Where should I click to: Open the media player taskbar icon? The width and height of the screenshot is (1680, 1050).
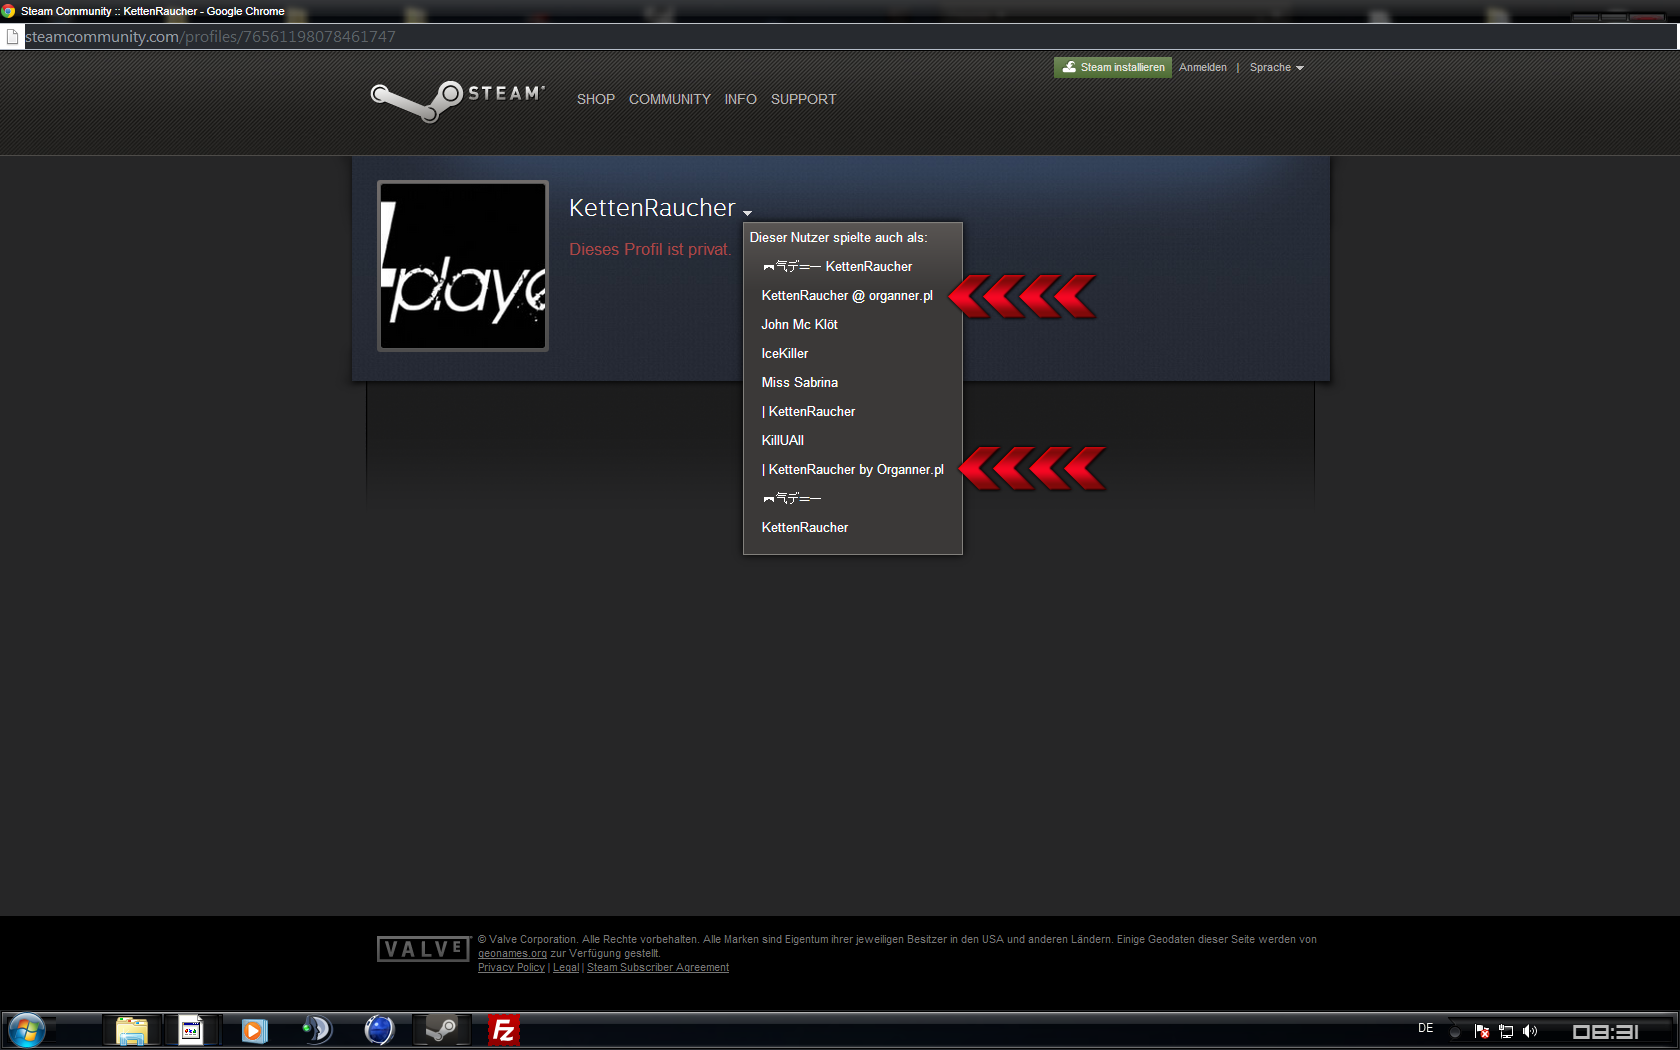[254, 1030]
